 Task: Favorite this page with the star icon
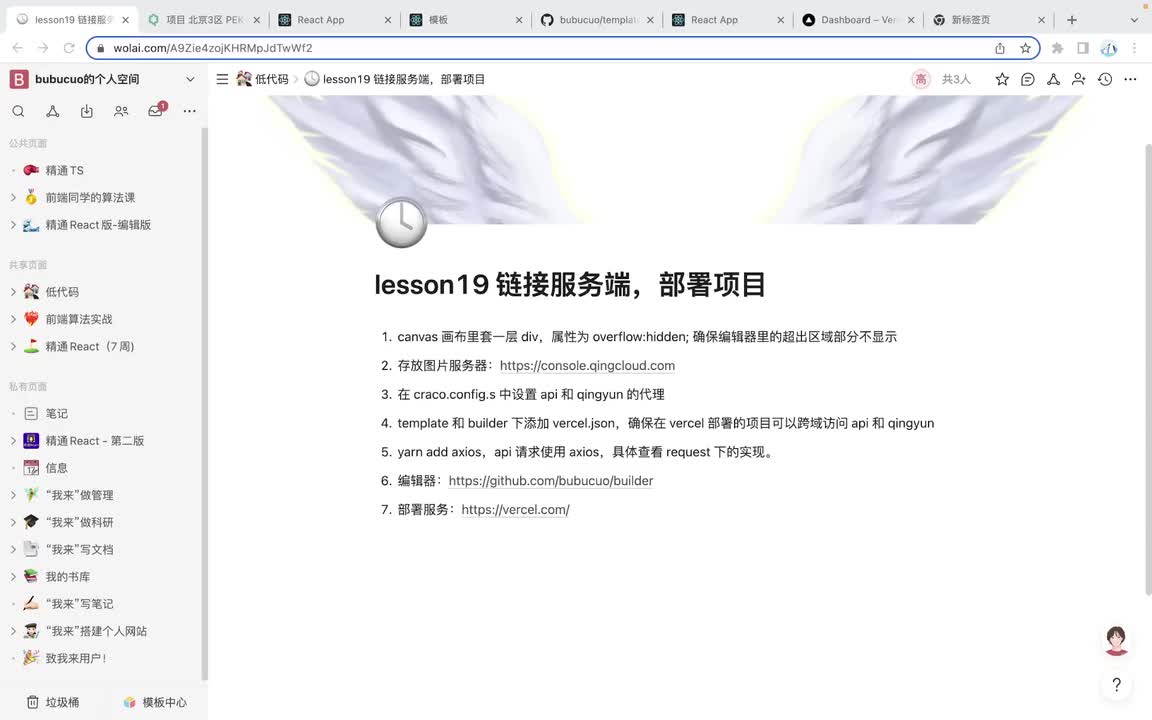coord(1002,79)
